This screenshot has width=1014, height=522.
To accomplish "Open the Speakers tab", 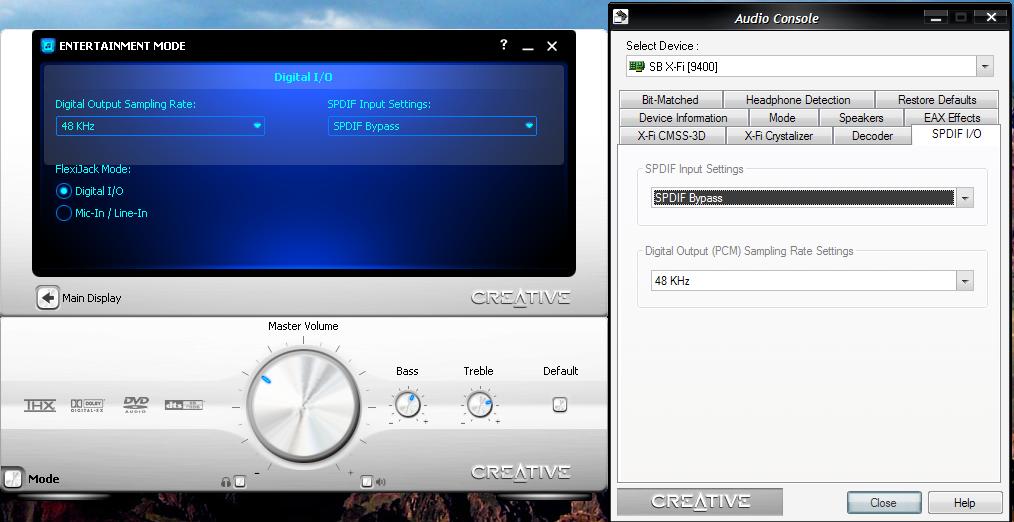I will 861,118.
